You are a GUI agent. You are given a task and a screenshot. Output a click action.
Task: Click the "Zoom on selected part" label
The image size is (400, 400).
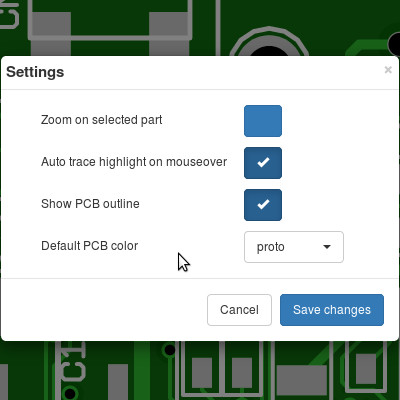101,120
